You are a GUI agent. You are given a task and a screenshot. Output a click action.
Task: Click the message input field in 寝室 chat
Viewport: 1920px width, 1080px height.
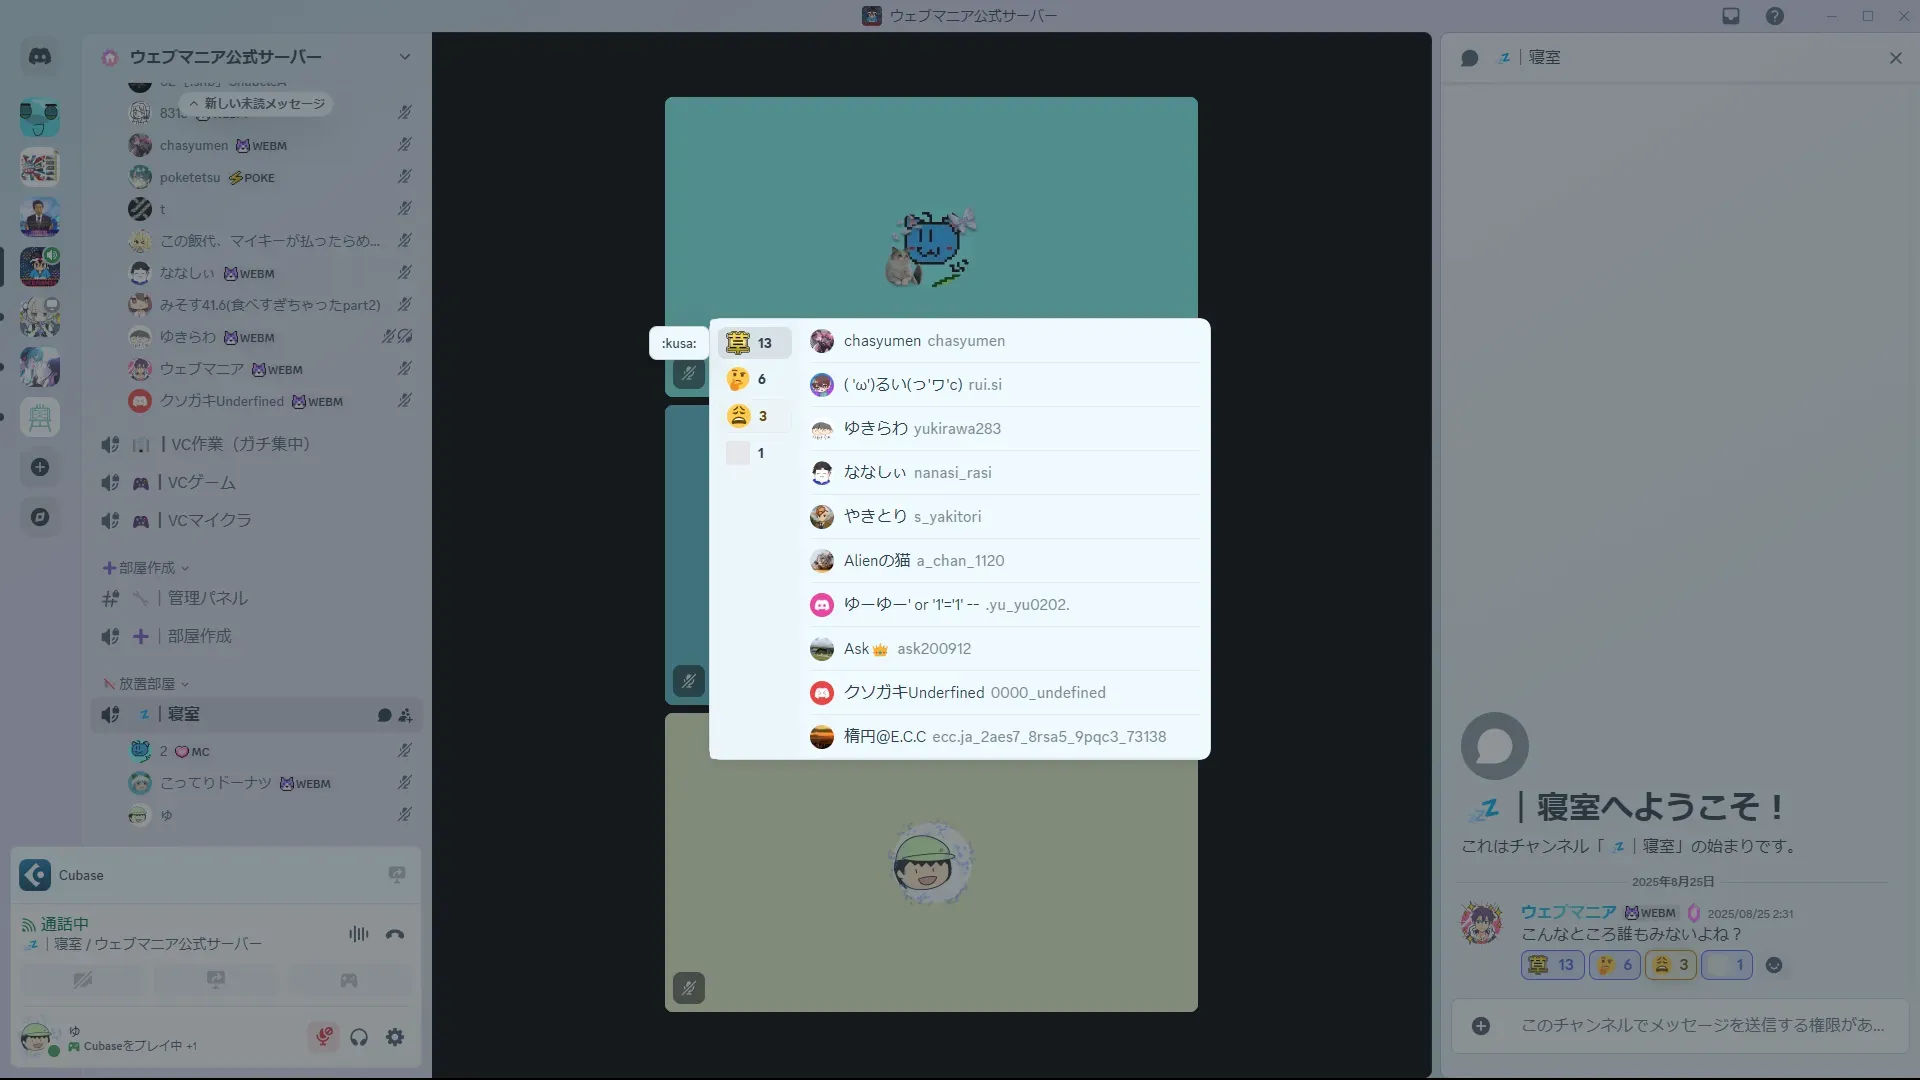1700,1025
